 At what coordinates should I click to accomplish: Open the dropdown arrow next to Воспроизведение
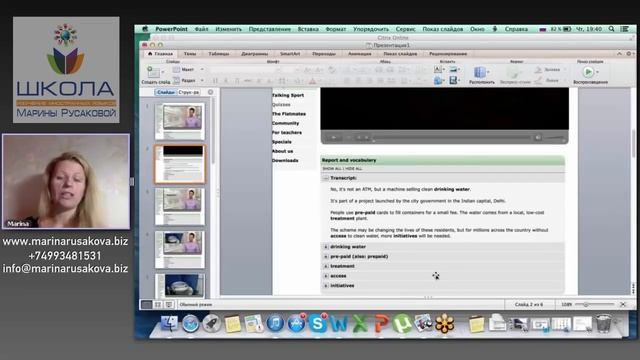pyautogui.click(x=597, y=72)
